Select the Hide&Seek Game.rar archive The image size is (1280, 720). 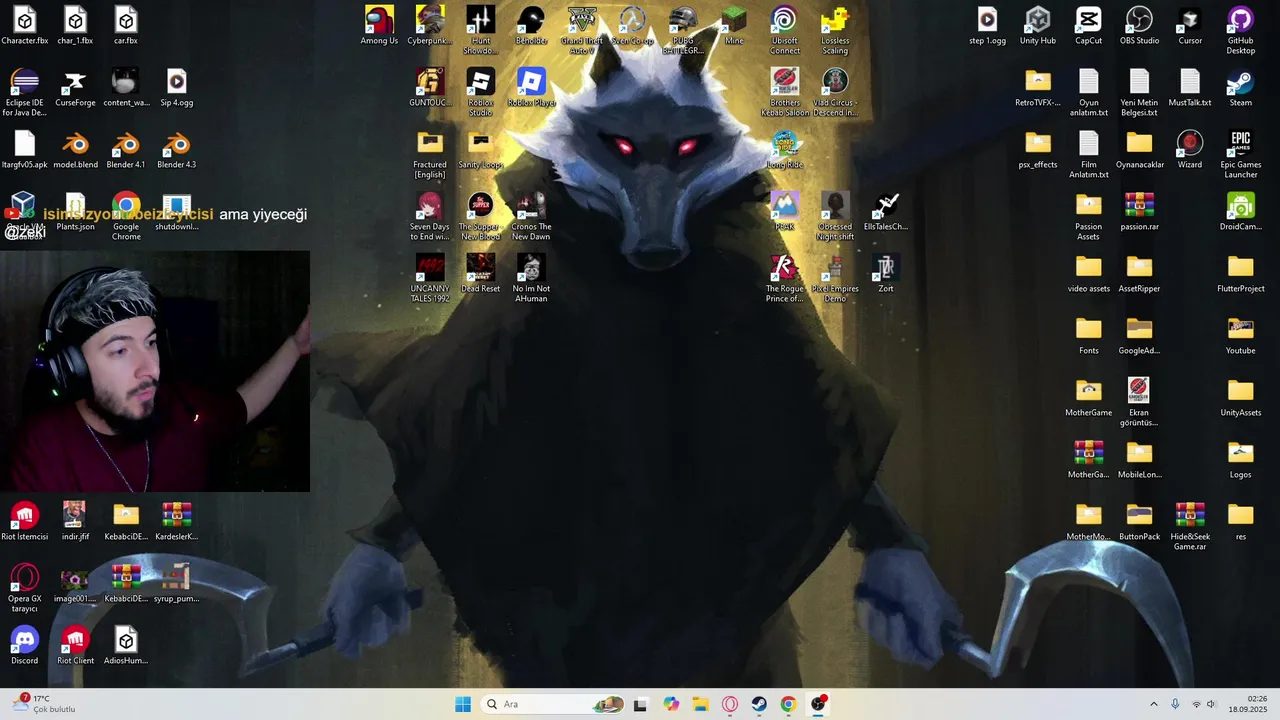tap(1190, 526)
